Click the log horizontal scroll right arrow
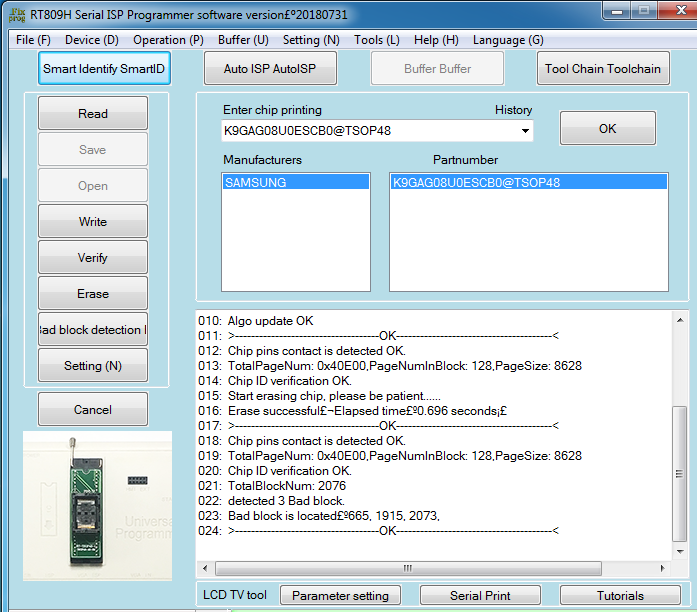 [x=662, y=568]
